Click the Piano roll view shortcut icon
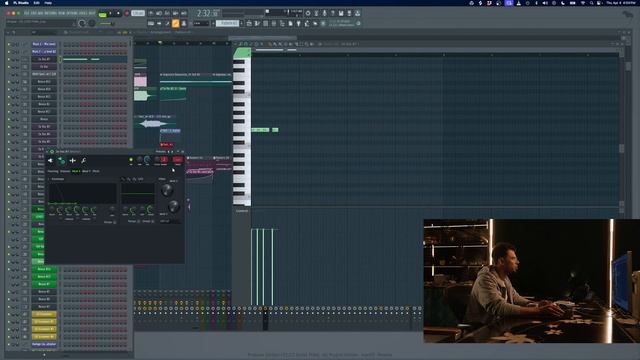Viewport: 640px width, 360px height. click(258, 24)
